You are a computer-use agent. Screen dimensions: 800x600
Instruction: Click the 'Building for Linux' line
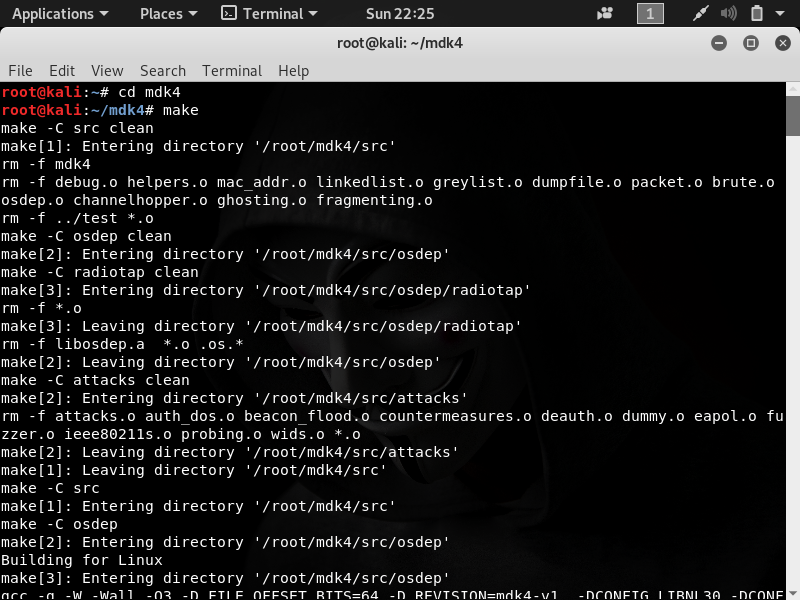pos(82,560)
